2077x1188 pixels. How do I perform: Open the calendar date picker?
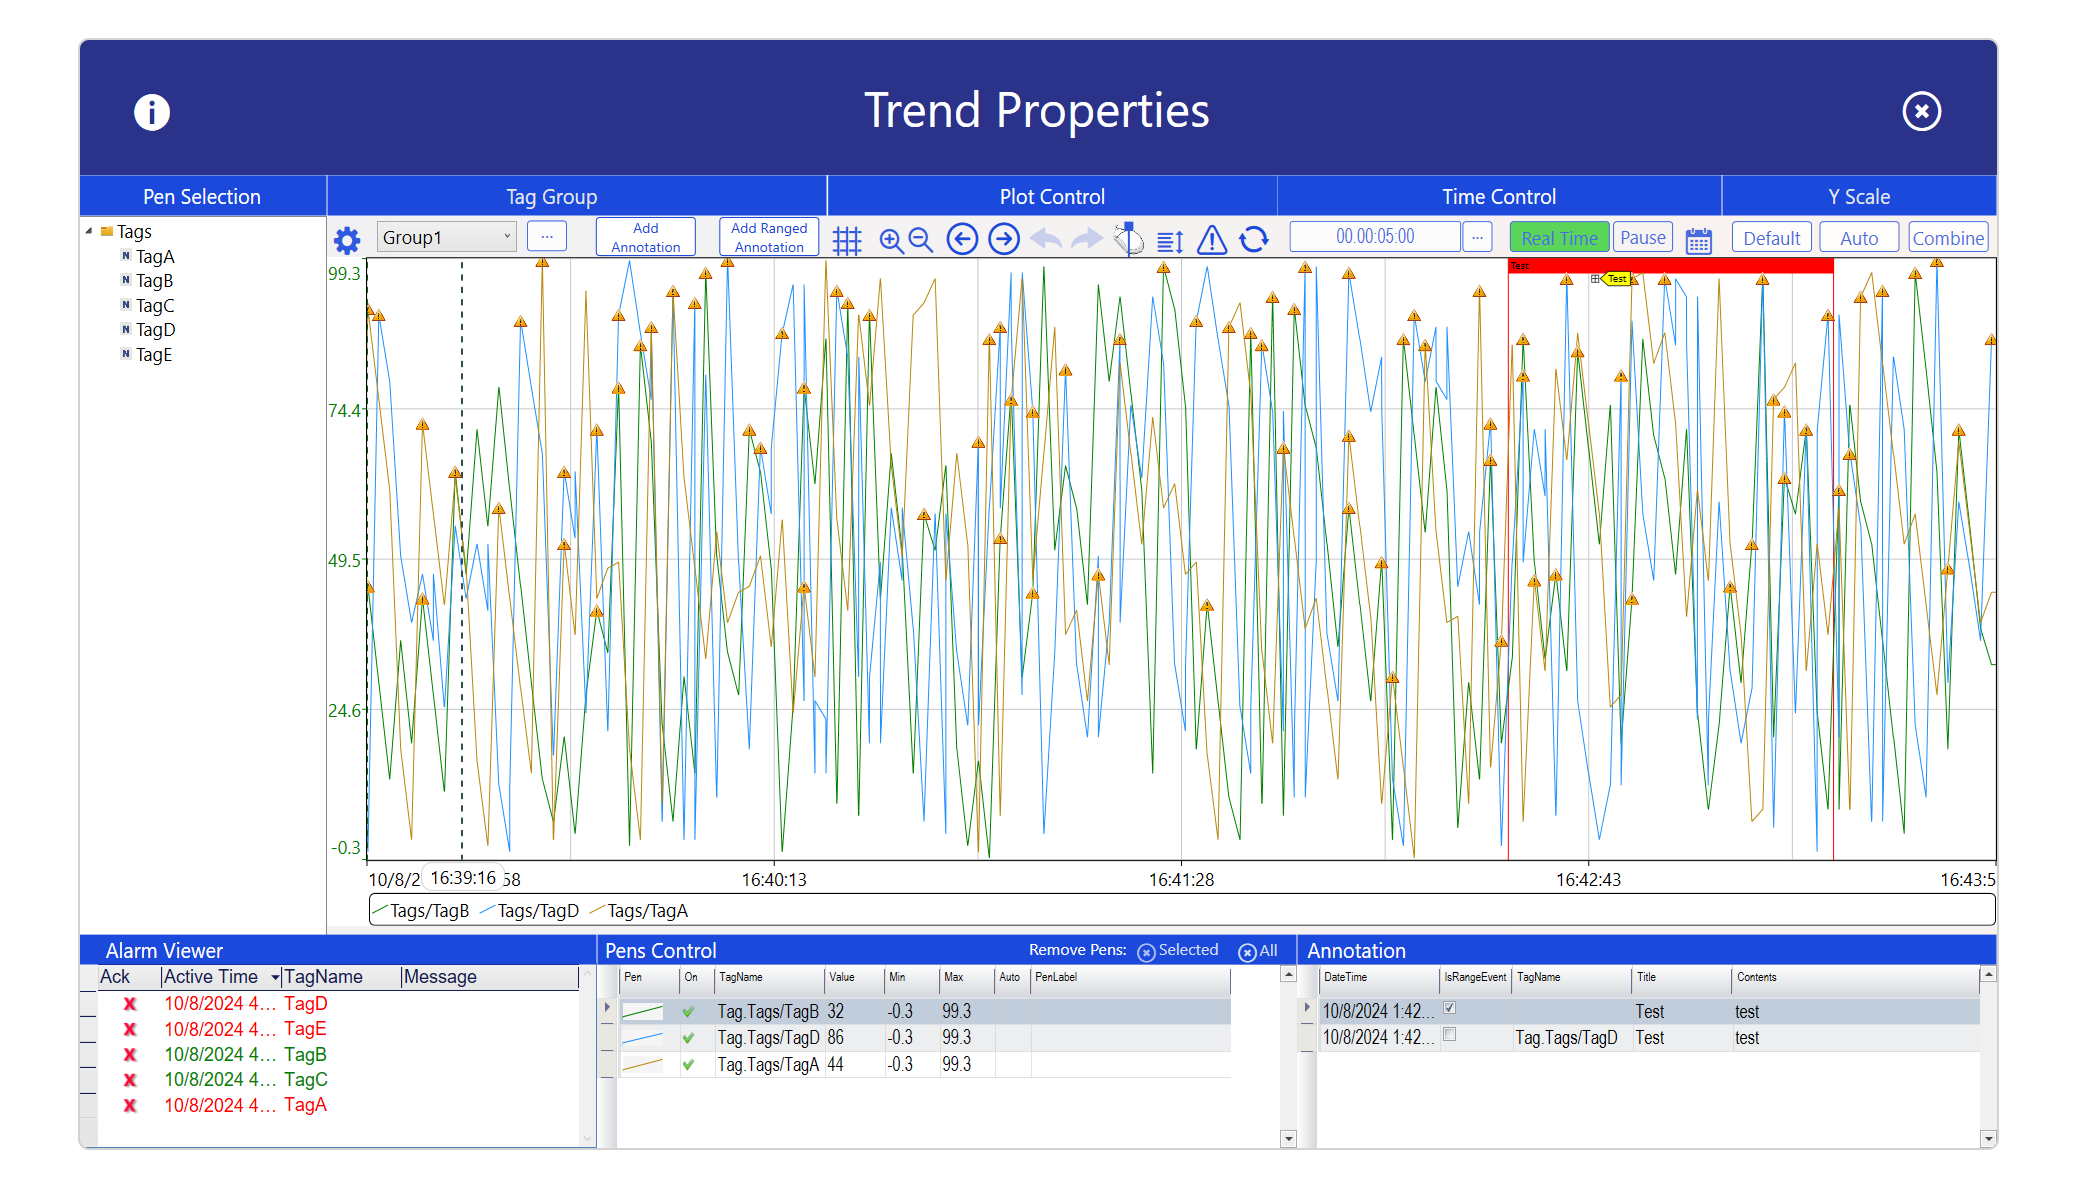click(x=1698, y=240)
